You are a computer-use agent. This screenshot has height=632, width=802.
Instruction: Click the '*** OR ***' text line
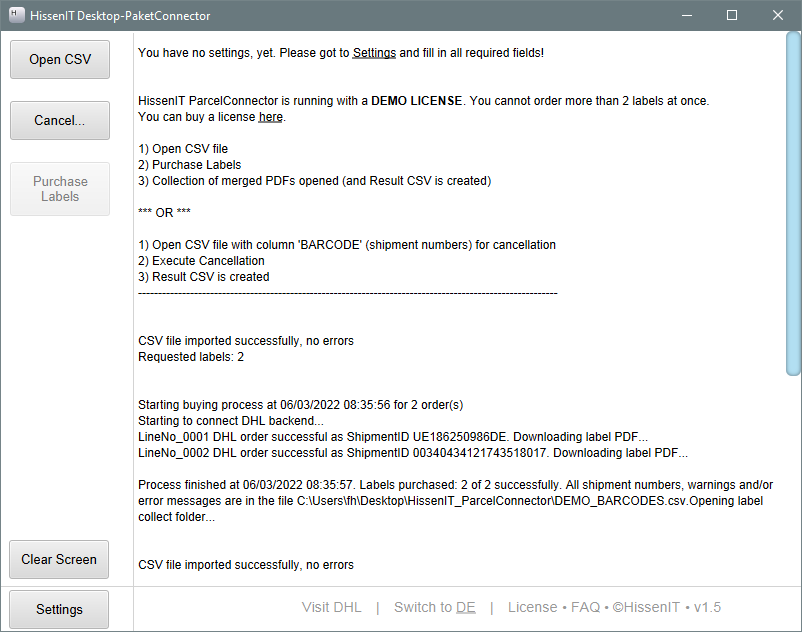pos(164,213)
